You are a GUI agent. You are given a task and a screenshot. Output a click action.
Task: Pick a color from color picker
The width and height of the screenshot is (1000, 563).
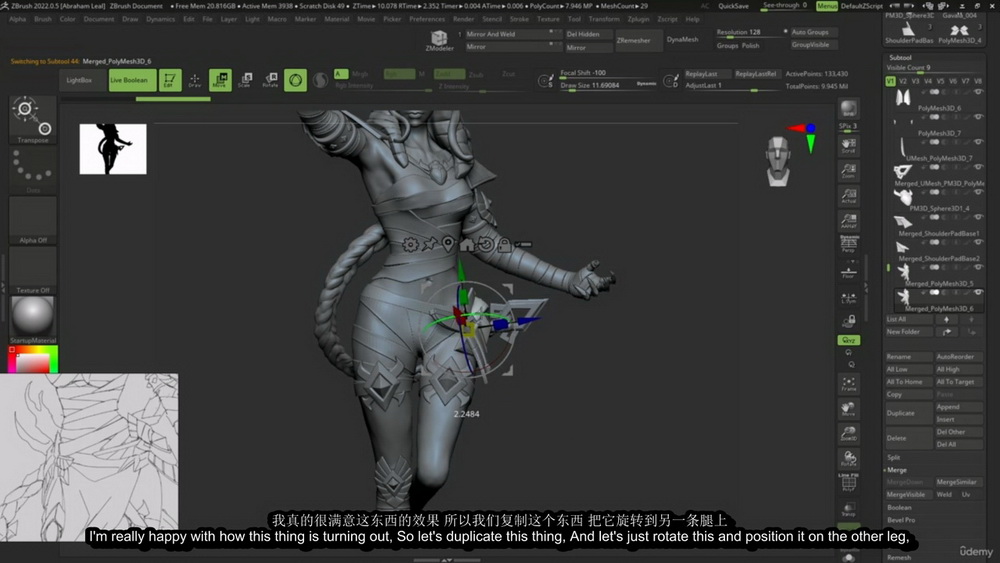(33, 360)
